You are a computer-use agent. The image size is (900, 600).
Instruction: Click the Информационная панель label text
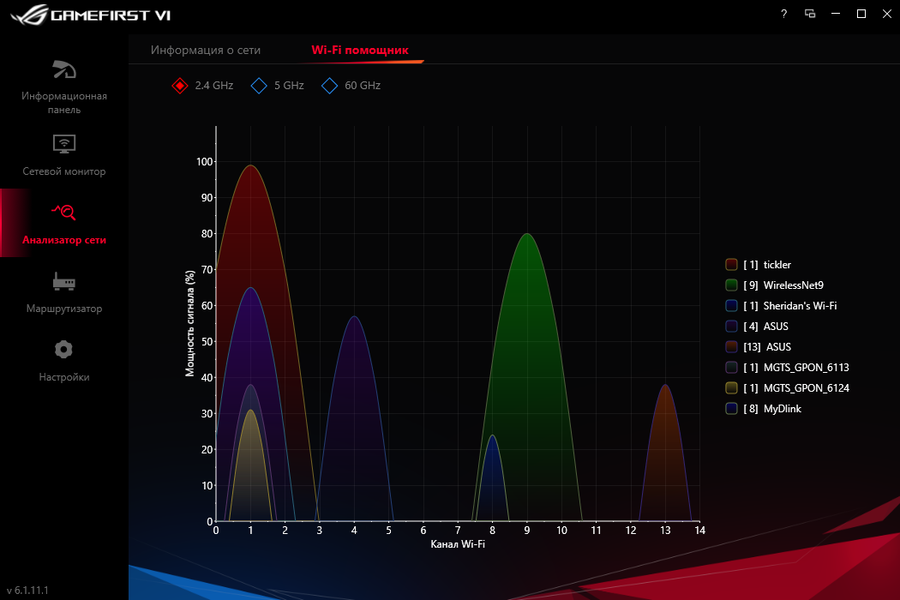[x=64, y=103]
